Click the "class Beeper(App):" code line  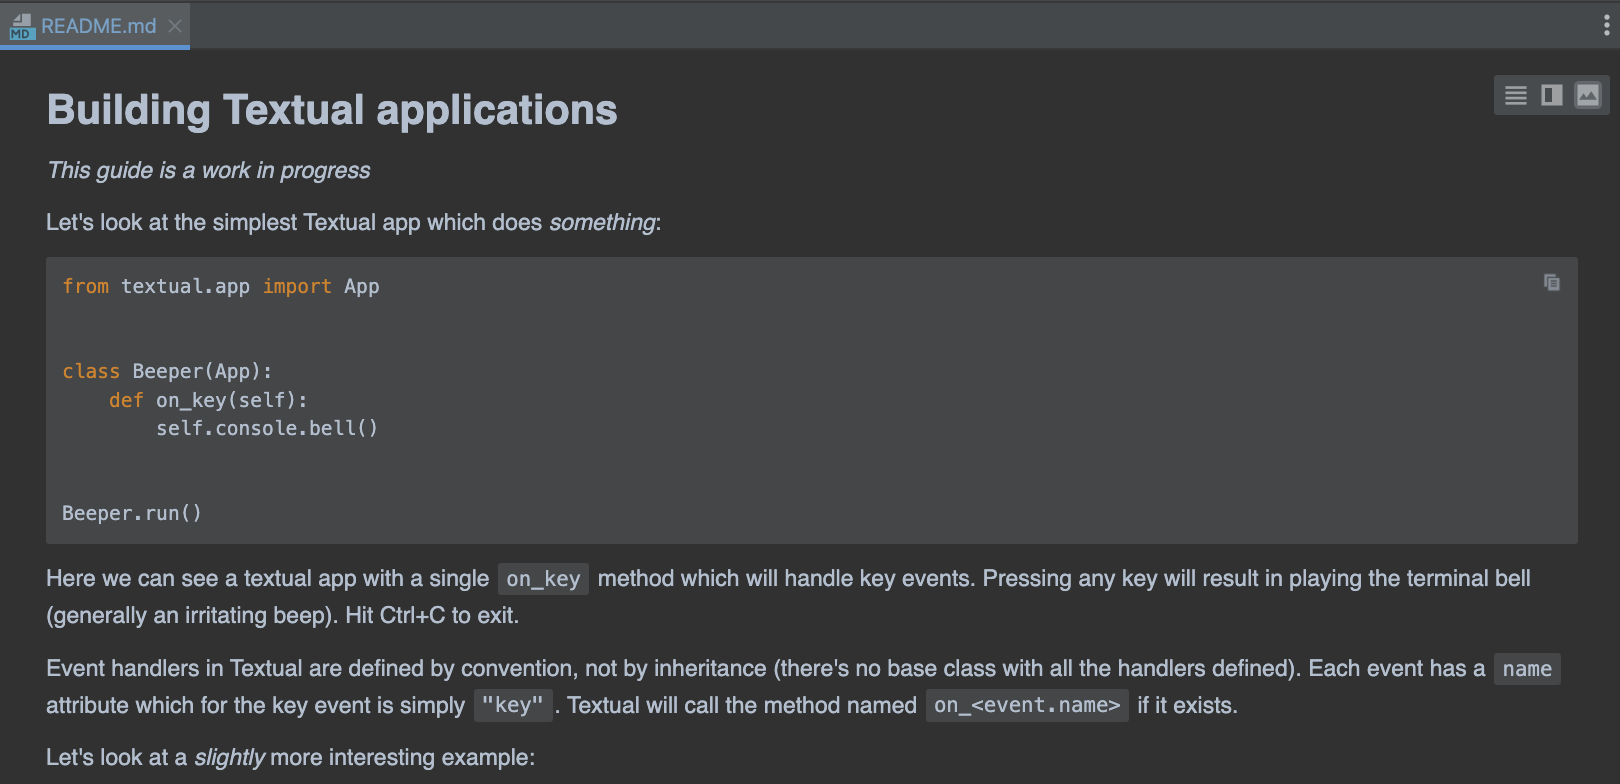point(167,371)
